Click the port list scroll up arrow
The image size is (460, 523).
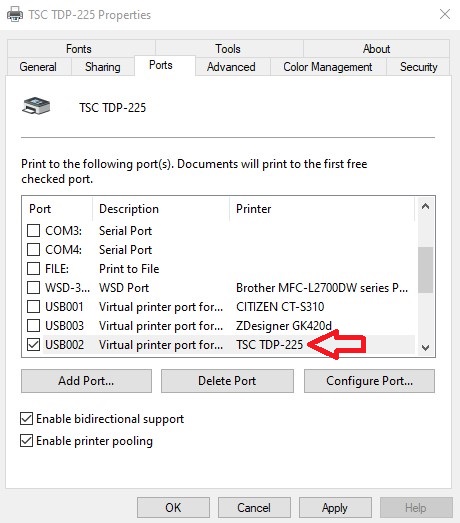(x=425, y=206)
